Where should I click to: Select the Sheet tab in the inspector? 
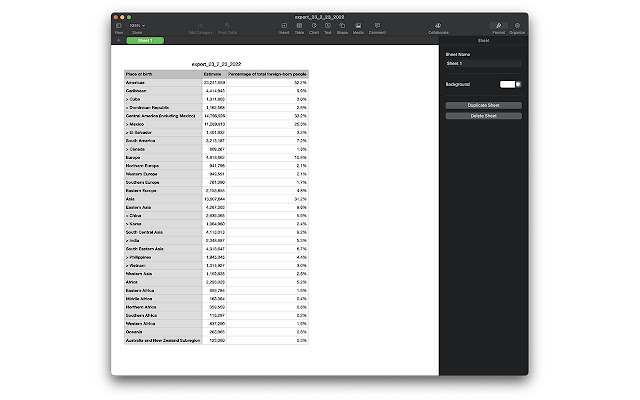[483, 40]
